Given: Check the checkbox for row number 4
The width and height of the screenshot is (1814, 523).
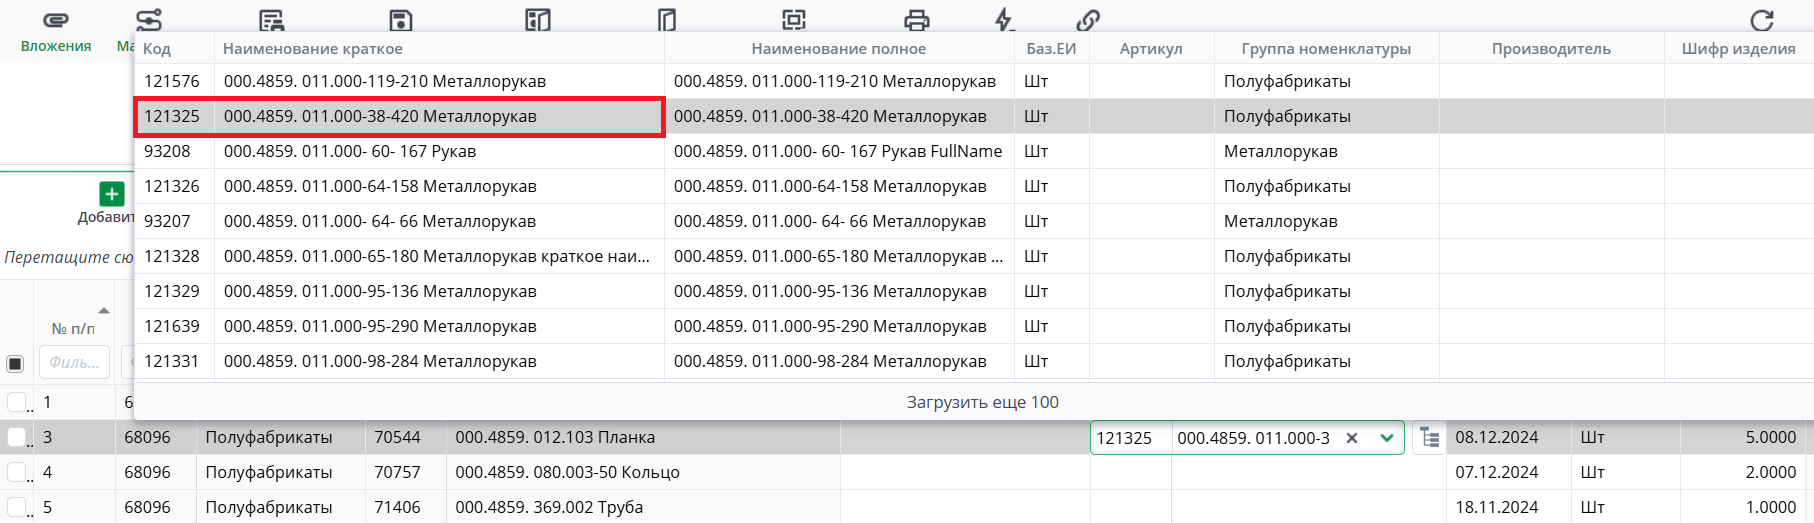Looking at the screenshot, I should (16, 472).
